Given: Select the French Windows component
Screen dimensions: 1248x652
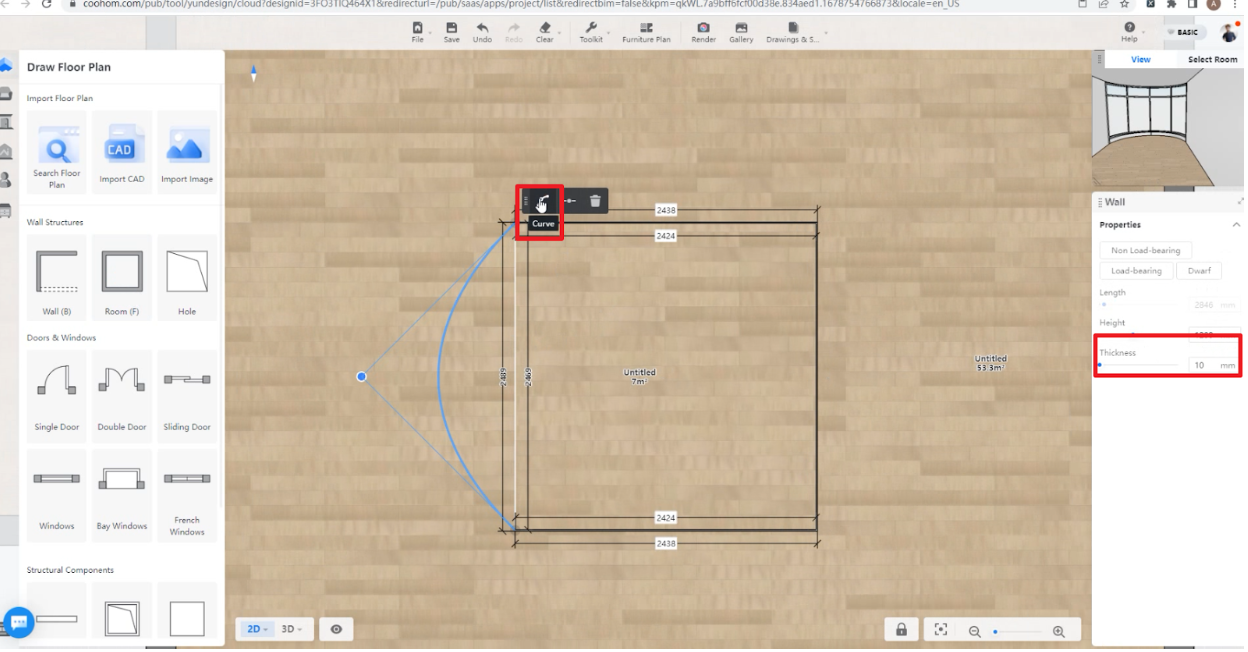Looking at the screenshot, I should click(187, 494).
